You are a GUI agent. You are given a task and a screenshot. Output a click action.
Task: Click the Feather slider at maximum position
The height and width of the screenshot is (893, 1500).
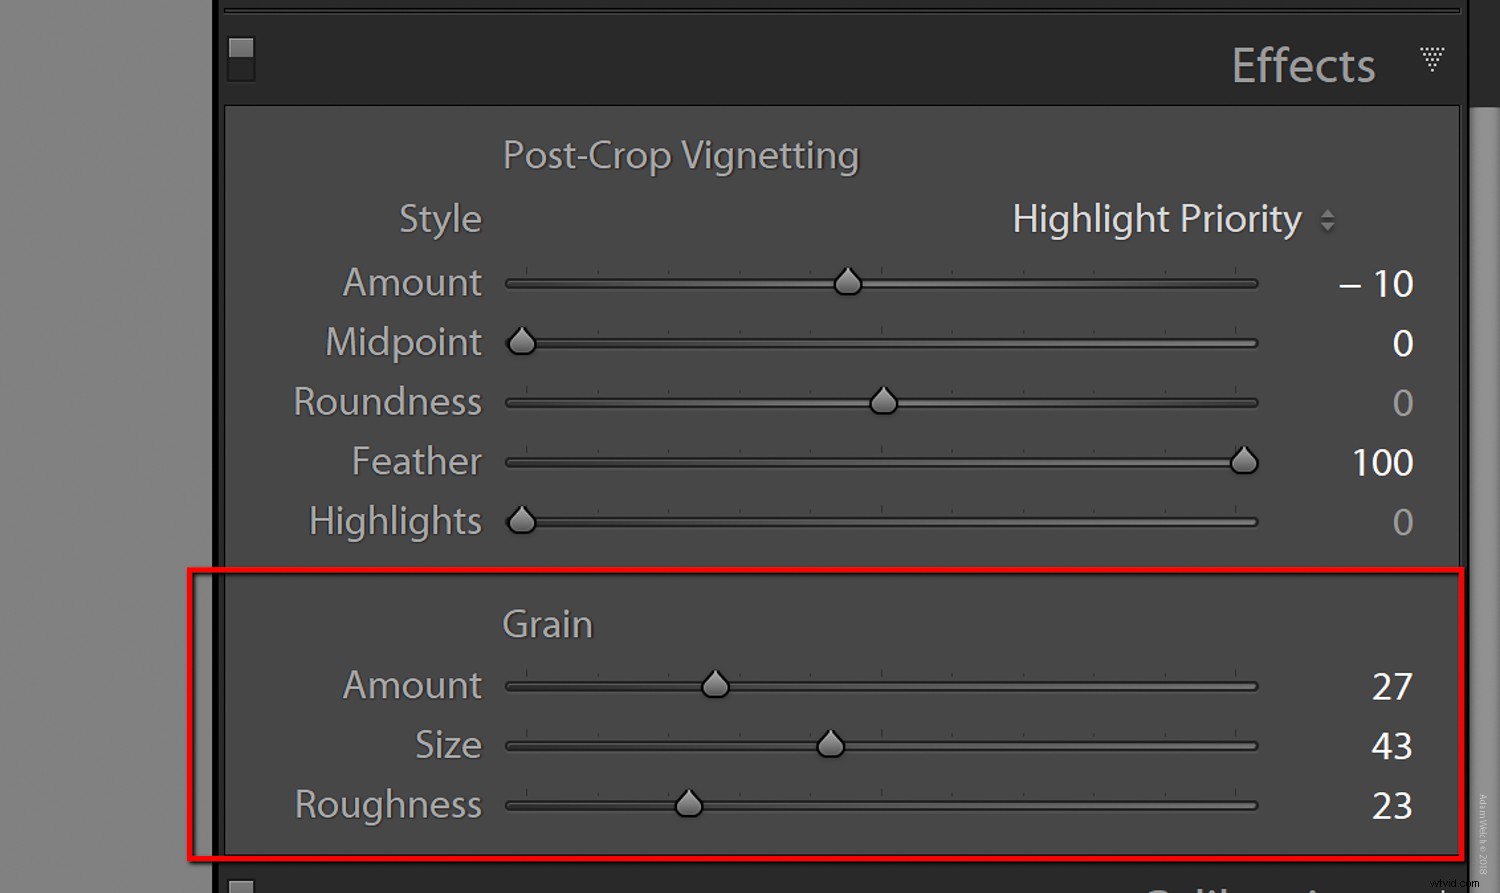click(1243, 461)
